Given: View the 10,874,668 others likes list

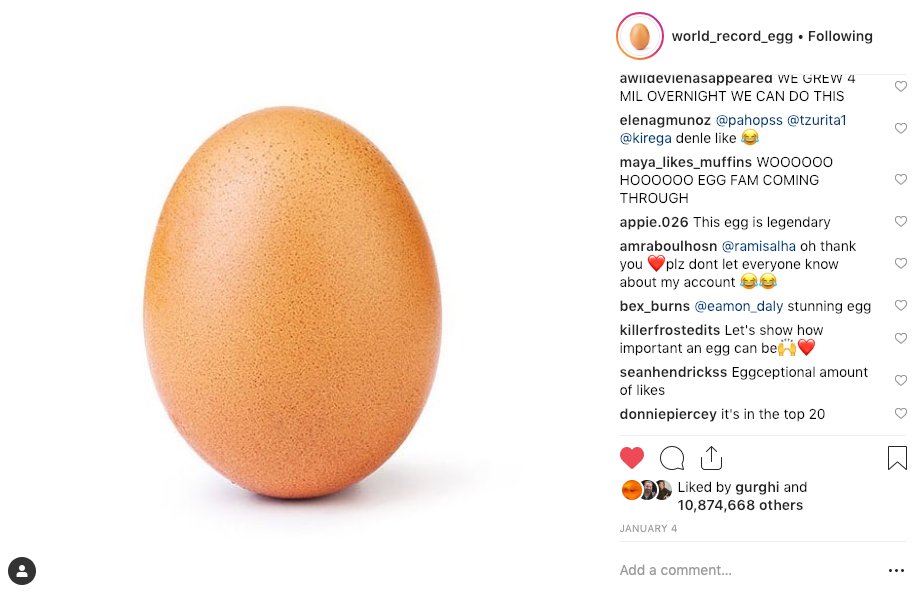Looking at the screenshot, I should click(x=740, y=505).
